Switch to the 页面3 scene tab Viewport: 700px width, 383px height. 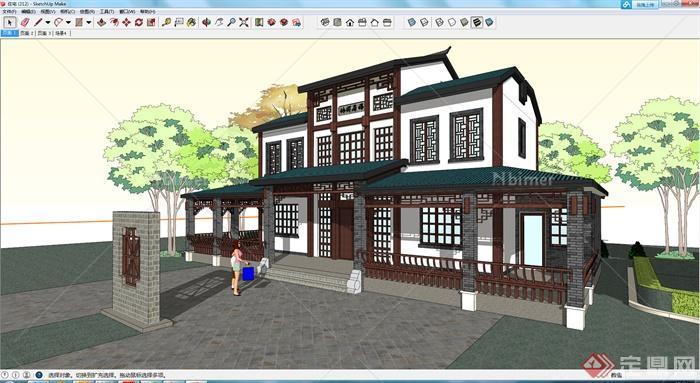pyautogui.click(x=44, y=33)
